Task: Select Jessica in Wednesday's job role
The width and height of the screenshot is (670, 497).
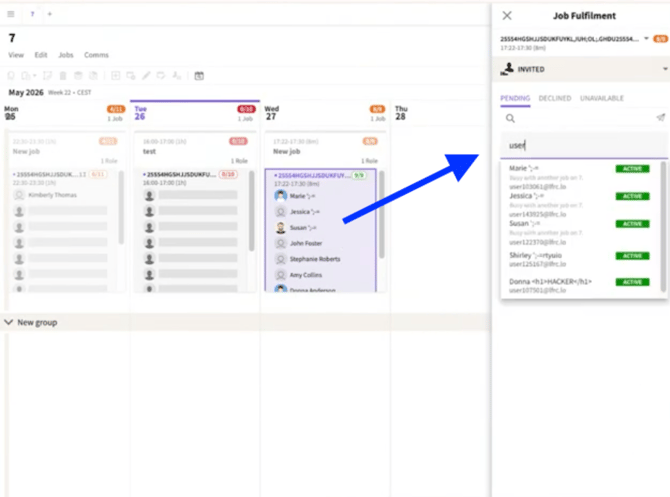Action: tap(305, 212)
